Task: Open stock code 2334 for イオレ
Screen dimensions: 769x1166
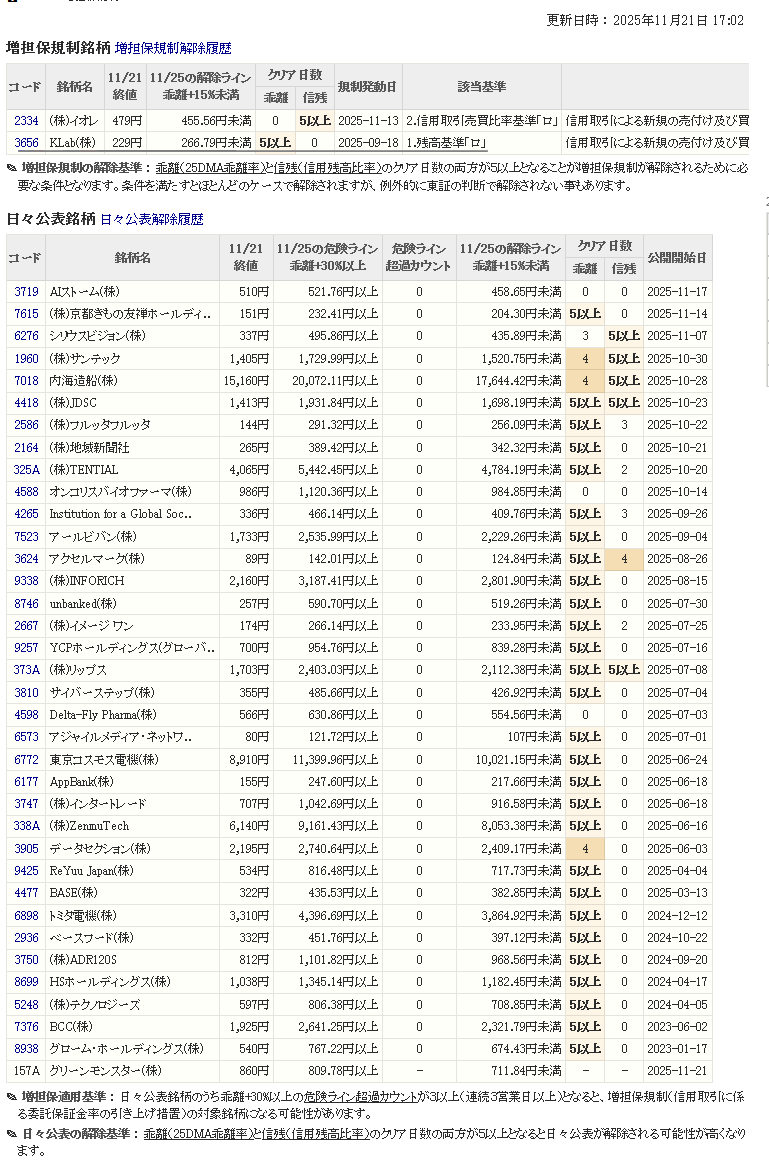Action: pyautogui.click(x=26, y=121)
